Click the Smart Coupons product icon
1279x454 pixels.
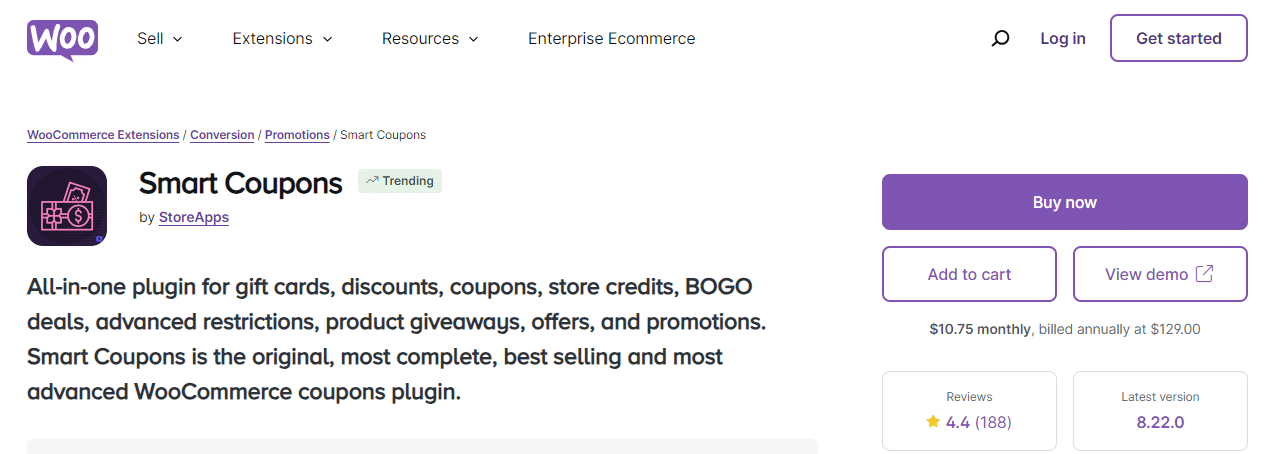pos(67,206)
